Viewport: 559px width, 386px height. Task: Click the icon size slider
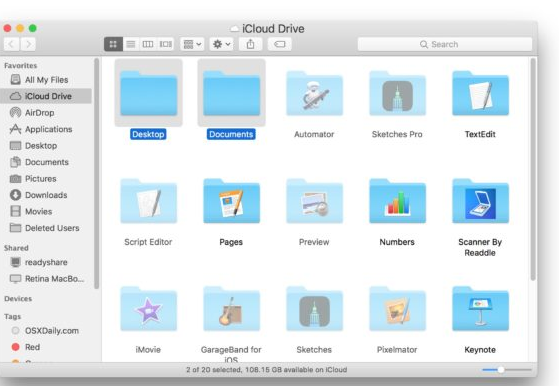(507, 370)
